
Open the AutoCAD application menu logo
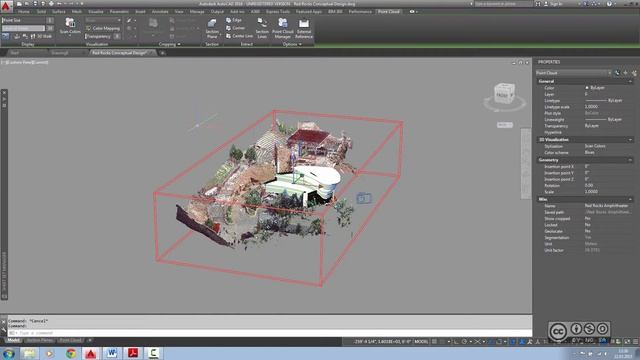pyautogui.click(x=6, y=6)
